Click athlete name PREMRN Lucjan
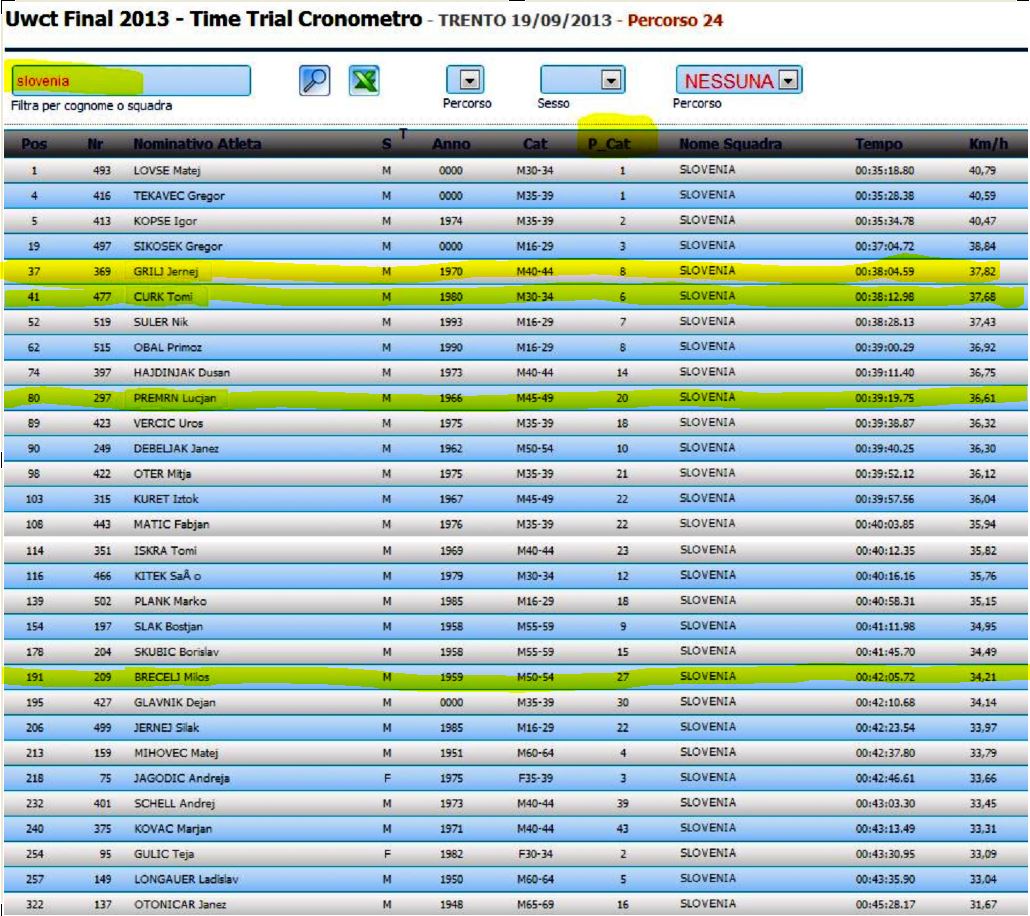This screenshot has height=916, width=1030. pos(175,398)
